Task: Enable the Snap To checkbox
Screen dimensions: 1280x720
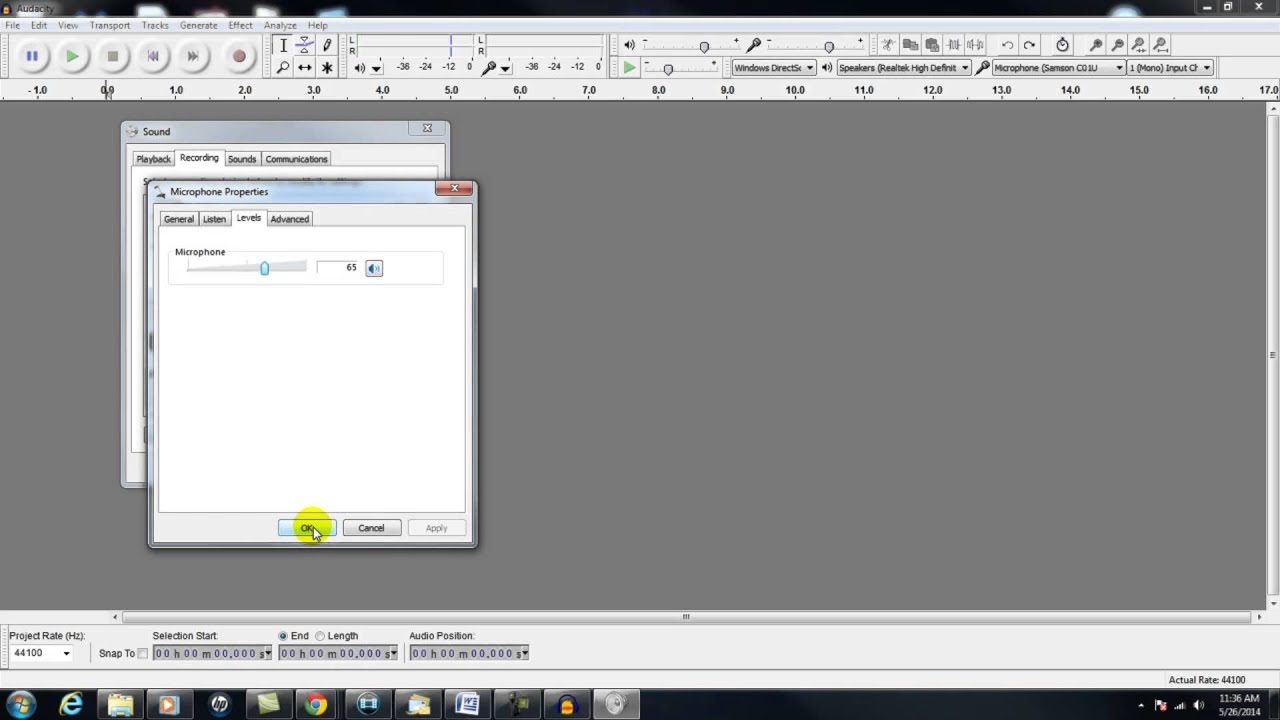Action: [x=142, y=654]
